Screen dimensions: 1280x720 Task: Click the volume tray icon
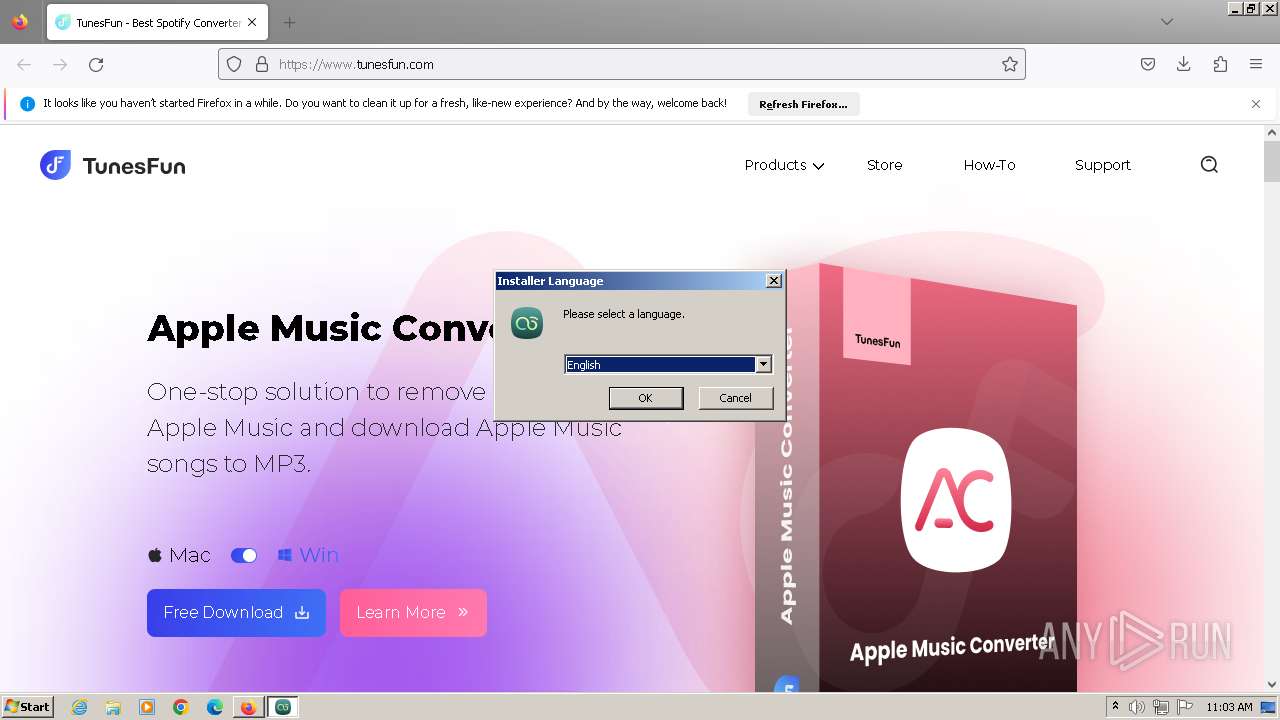pyautogui.click(x=1137, y=707)
